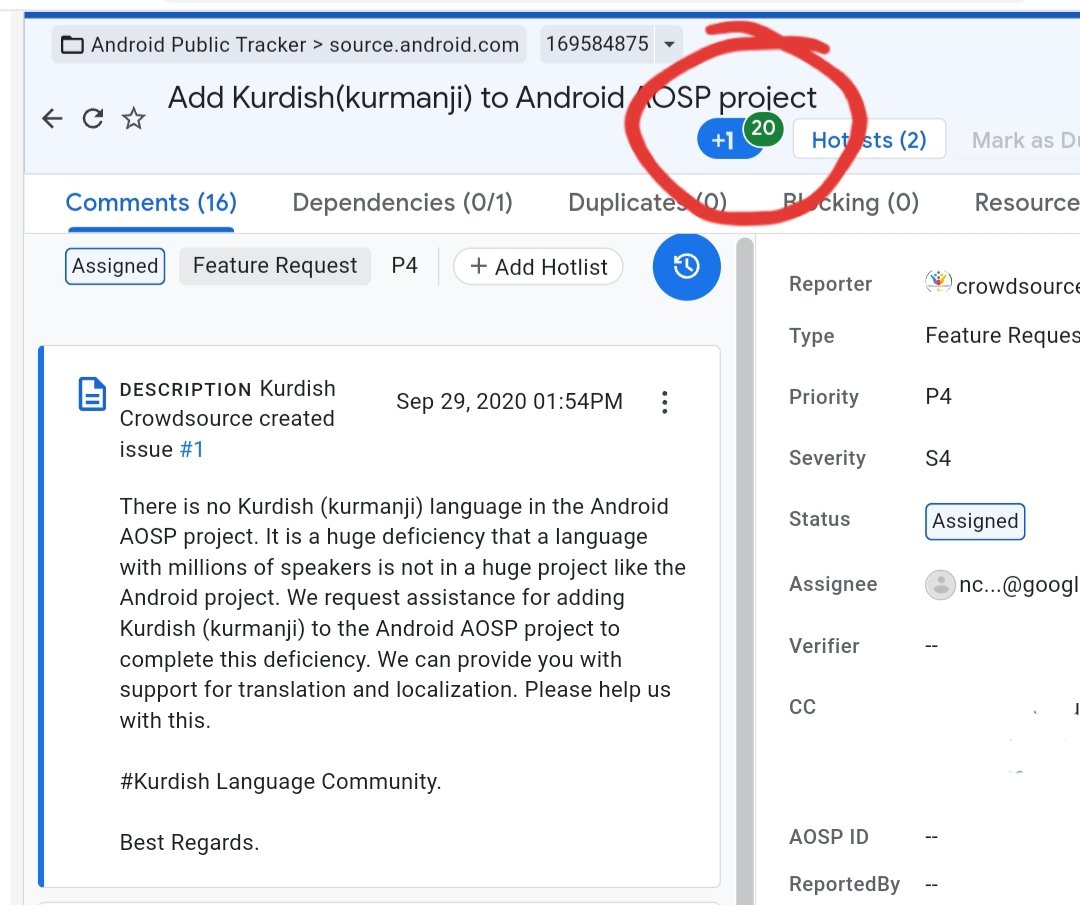Open the blue history clock button
The width and height of the screenshot is (1080, 905).
pos(686,267)
